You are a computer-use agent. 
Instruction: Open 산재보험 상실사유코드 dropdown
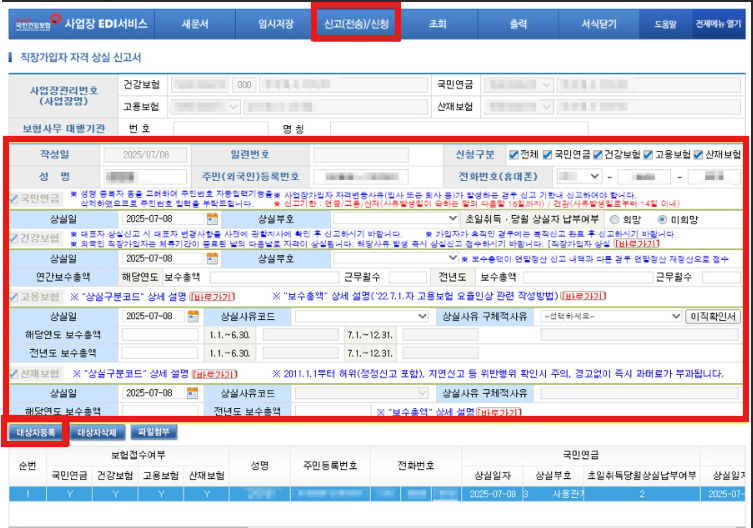[x=361, y=393]
